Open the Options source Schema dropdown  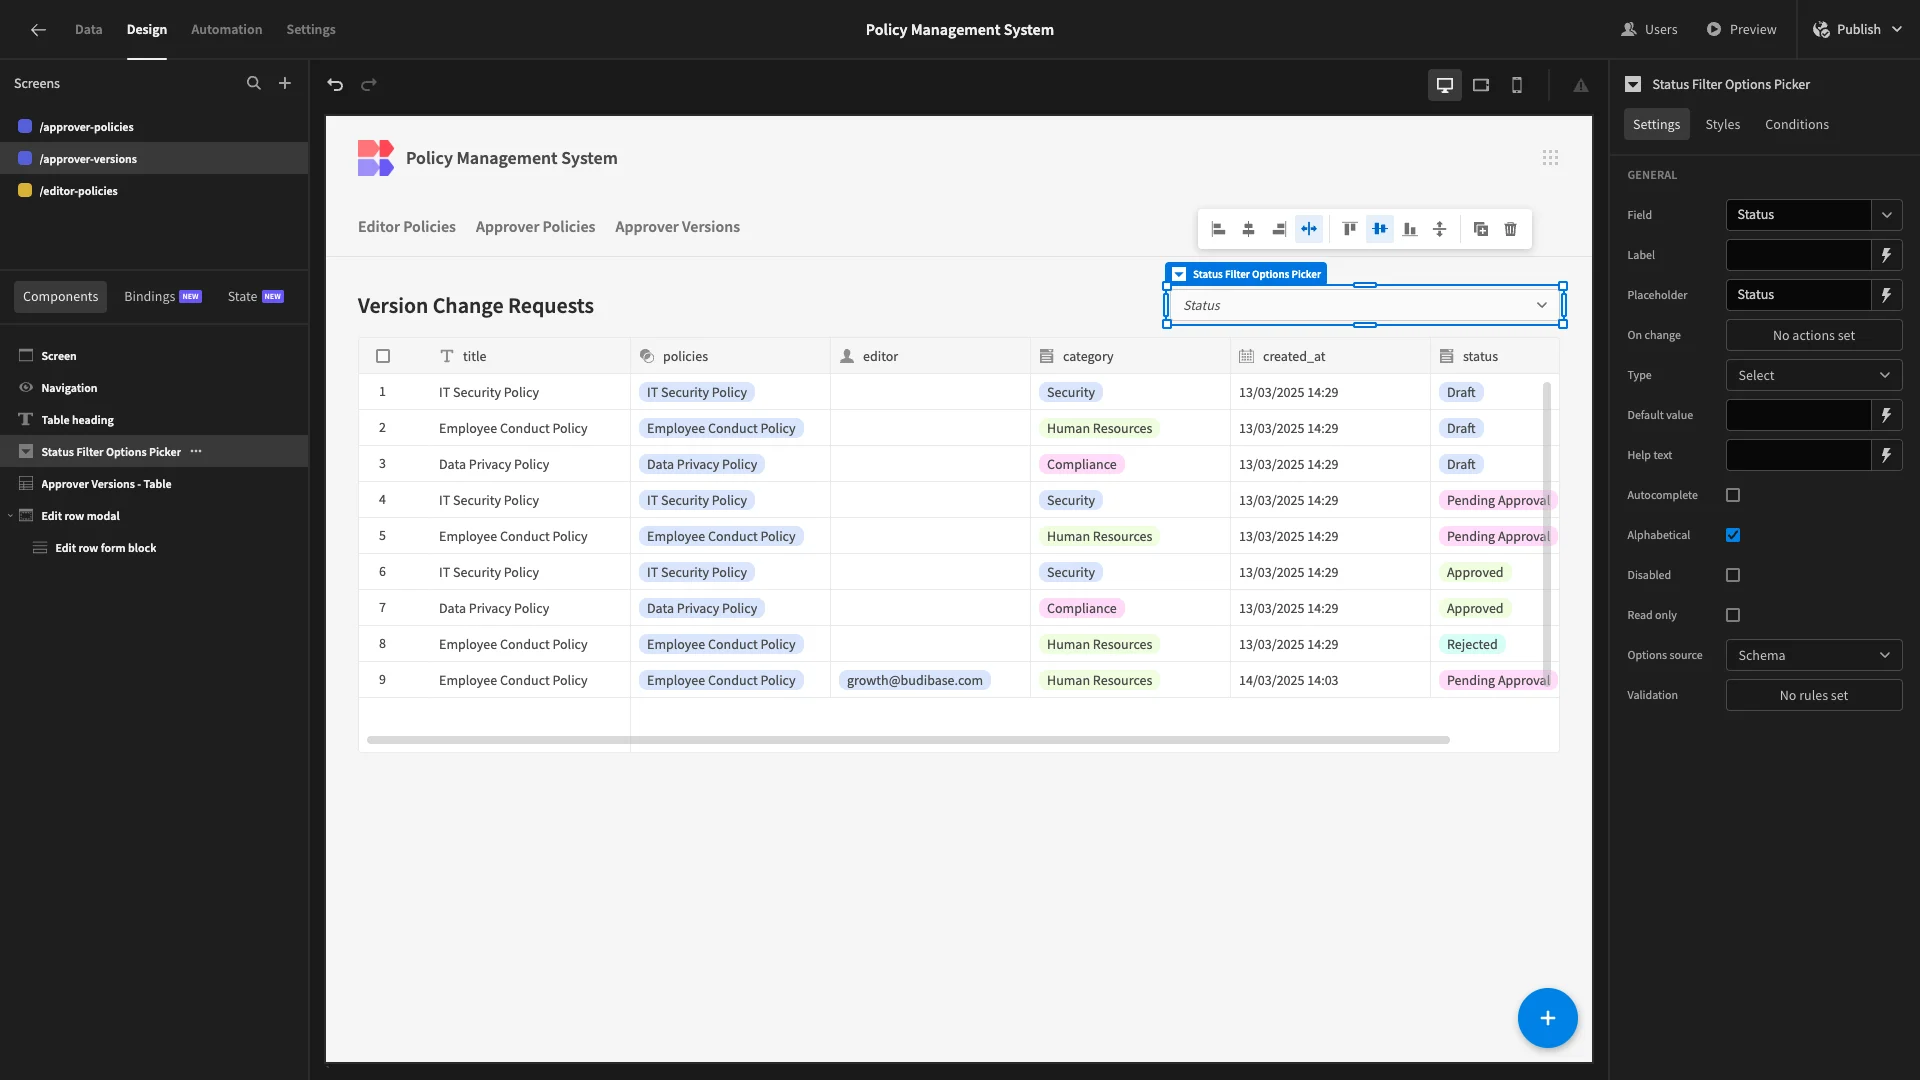(1814, 655)
